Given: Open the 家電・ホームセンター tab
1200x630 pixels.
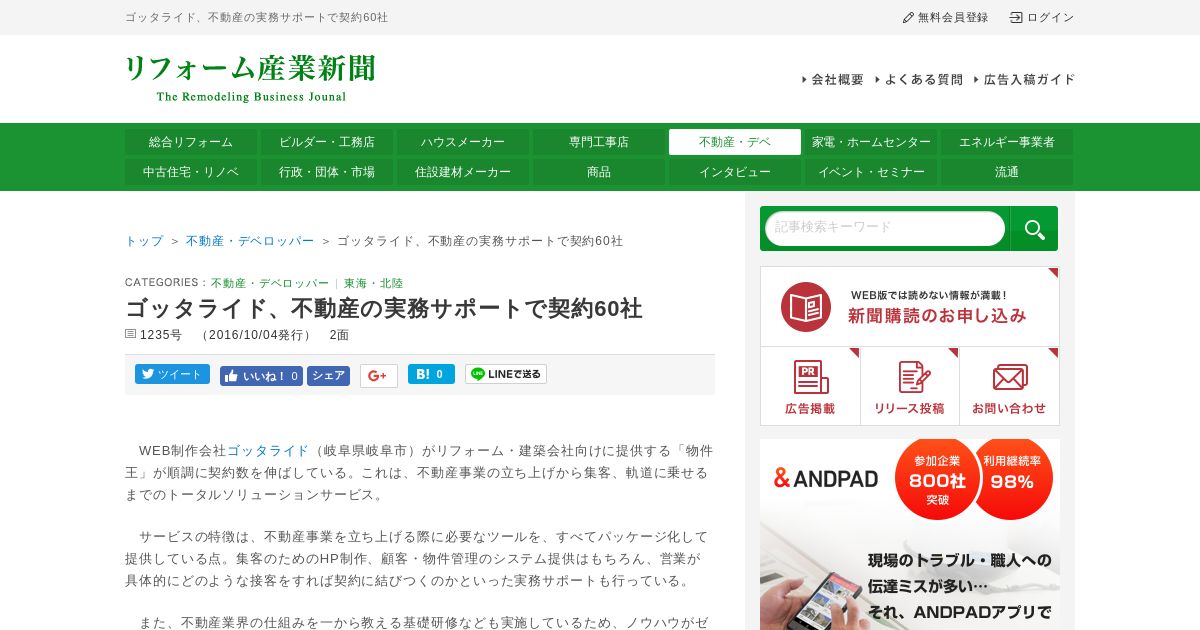Looking at the screenshot, I should click(871, 142).
